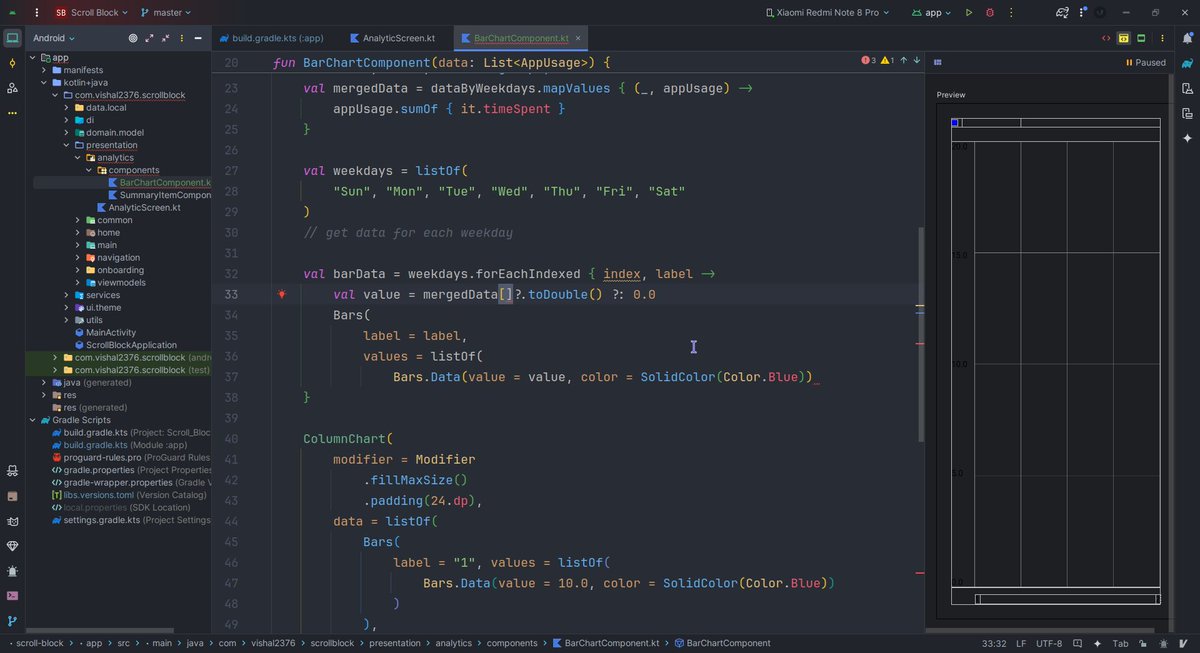The height and width of the screenshot is (653, 1200).
Task: Switch editor to Design-only view
Action: click(1141, 38)
